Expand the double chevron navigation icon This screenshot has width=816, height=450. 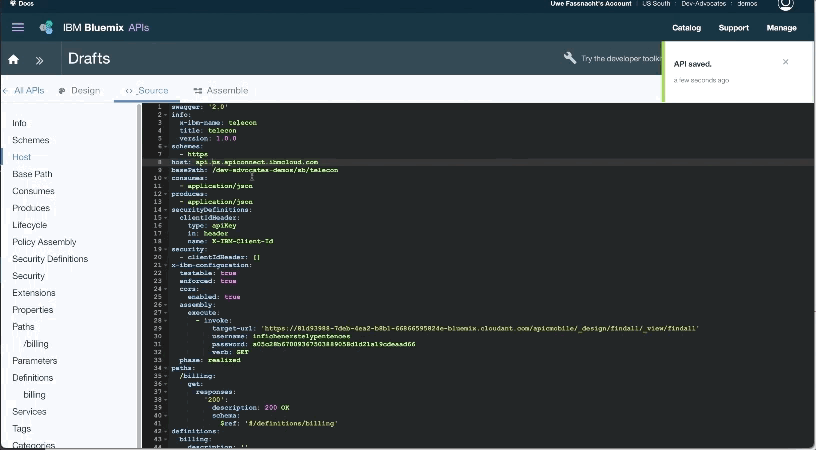point(39,60)
